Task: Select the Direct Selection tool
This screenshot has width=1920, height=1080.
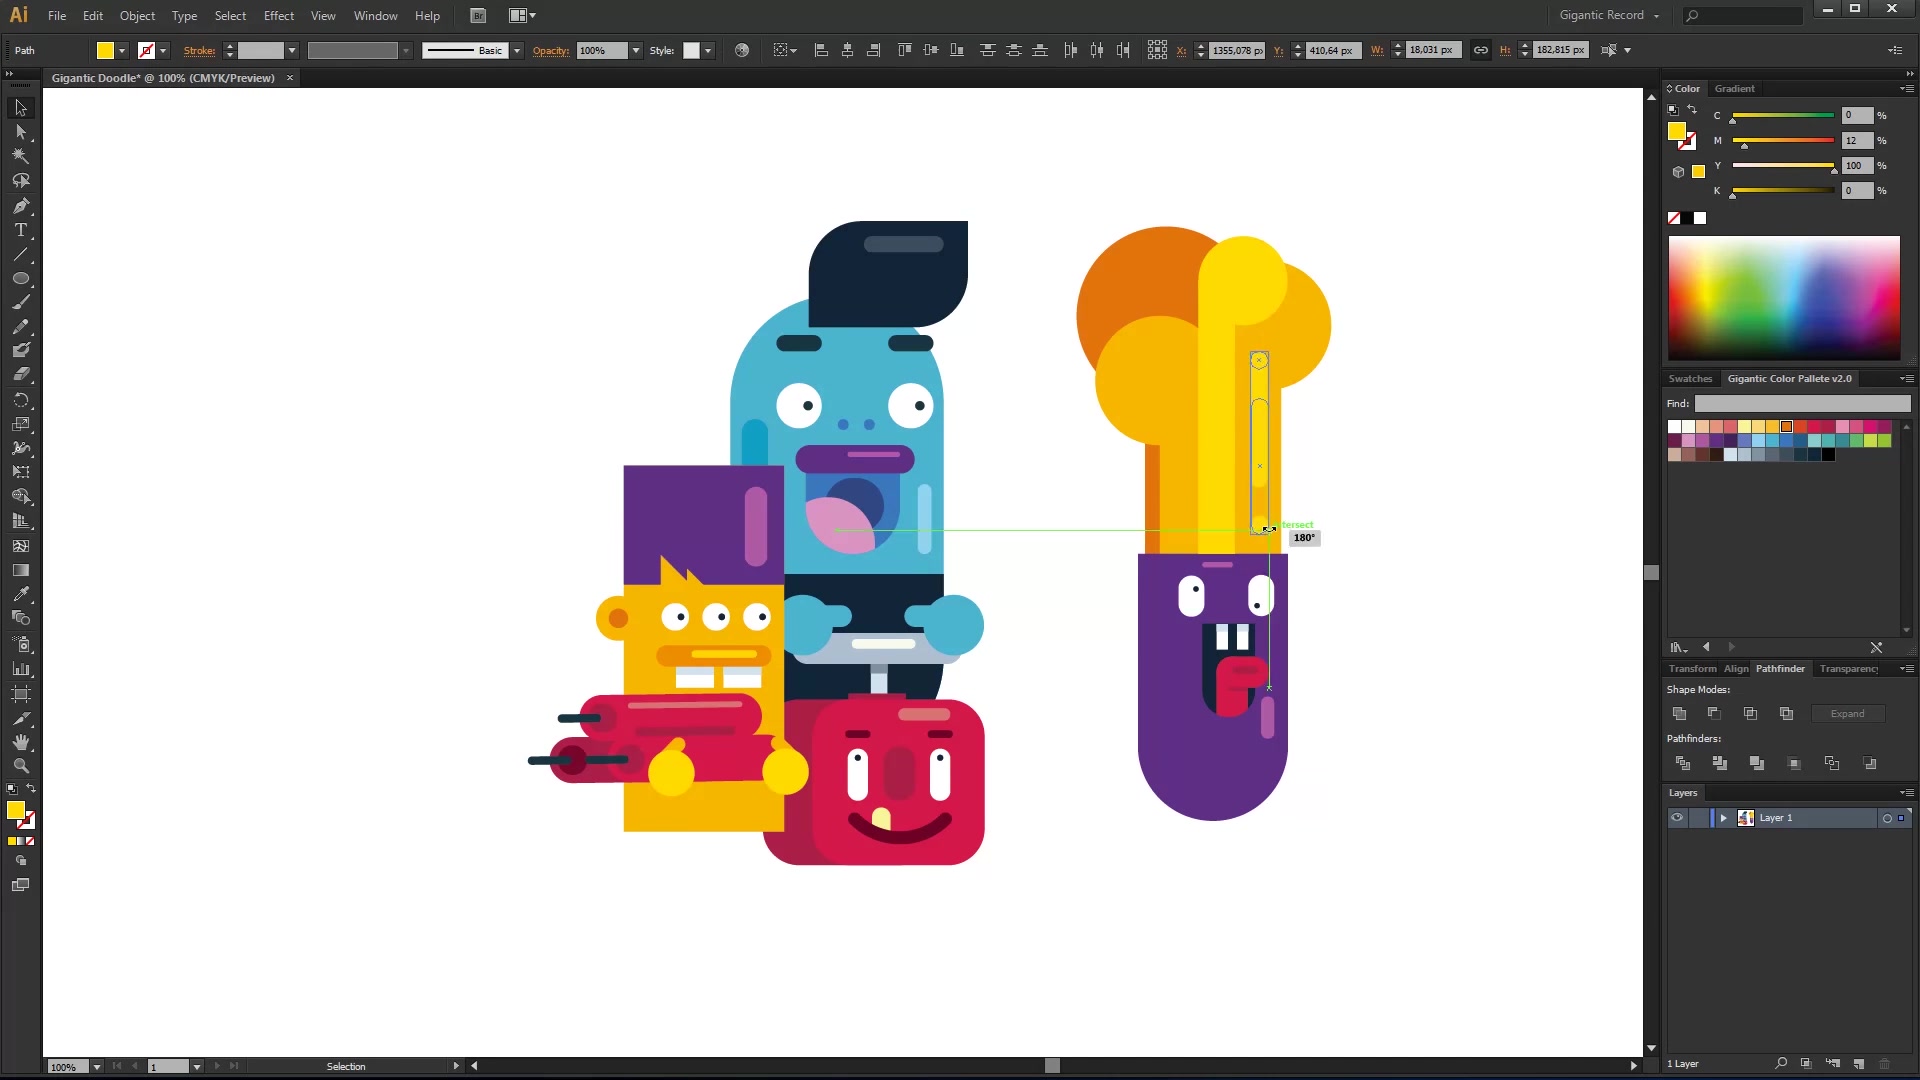Action: pyautogui.click(x=20, y=132)
